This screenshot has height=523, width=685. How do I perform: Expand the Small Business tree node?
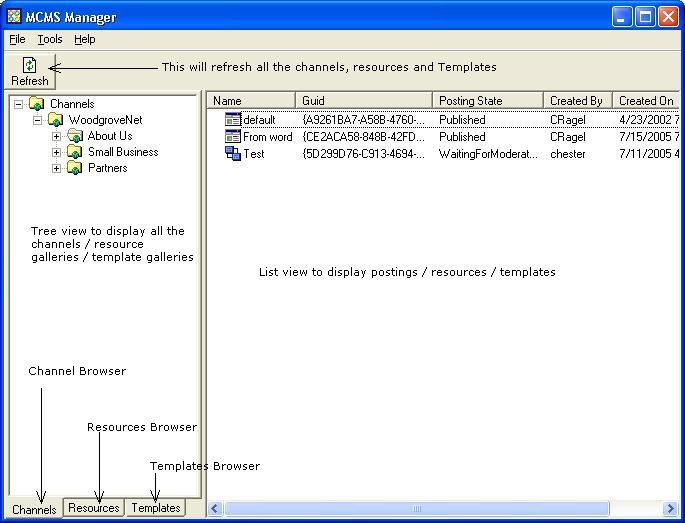coord(57,152)
